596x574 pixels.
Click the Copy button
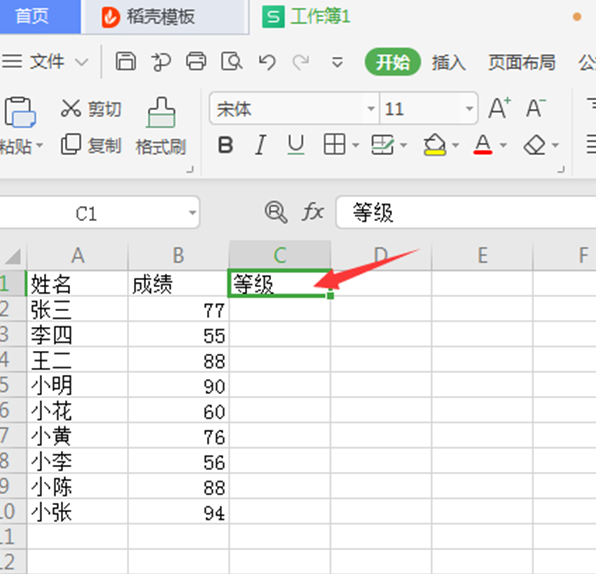(92, 145)
